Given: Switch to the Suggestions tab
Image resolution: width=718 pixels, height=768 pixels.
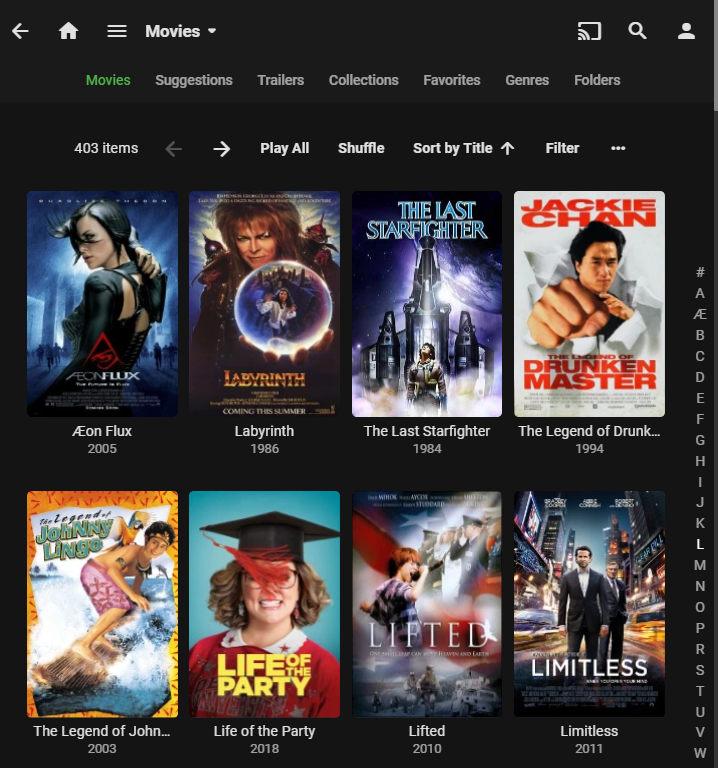Looking at the screenshot, I should click(x=194, y=80).
